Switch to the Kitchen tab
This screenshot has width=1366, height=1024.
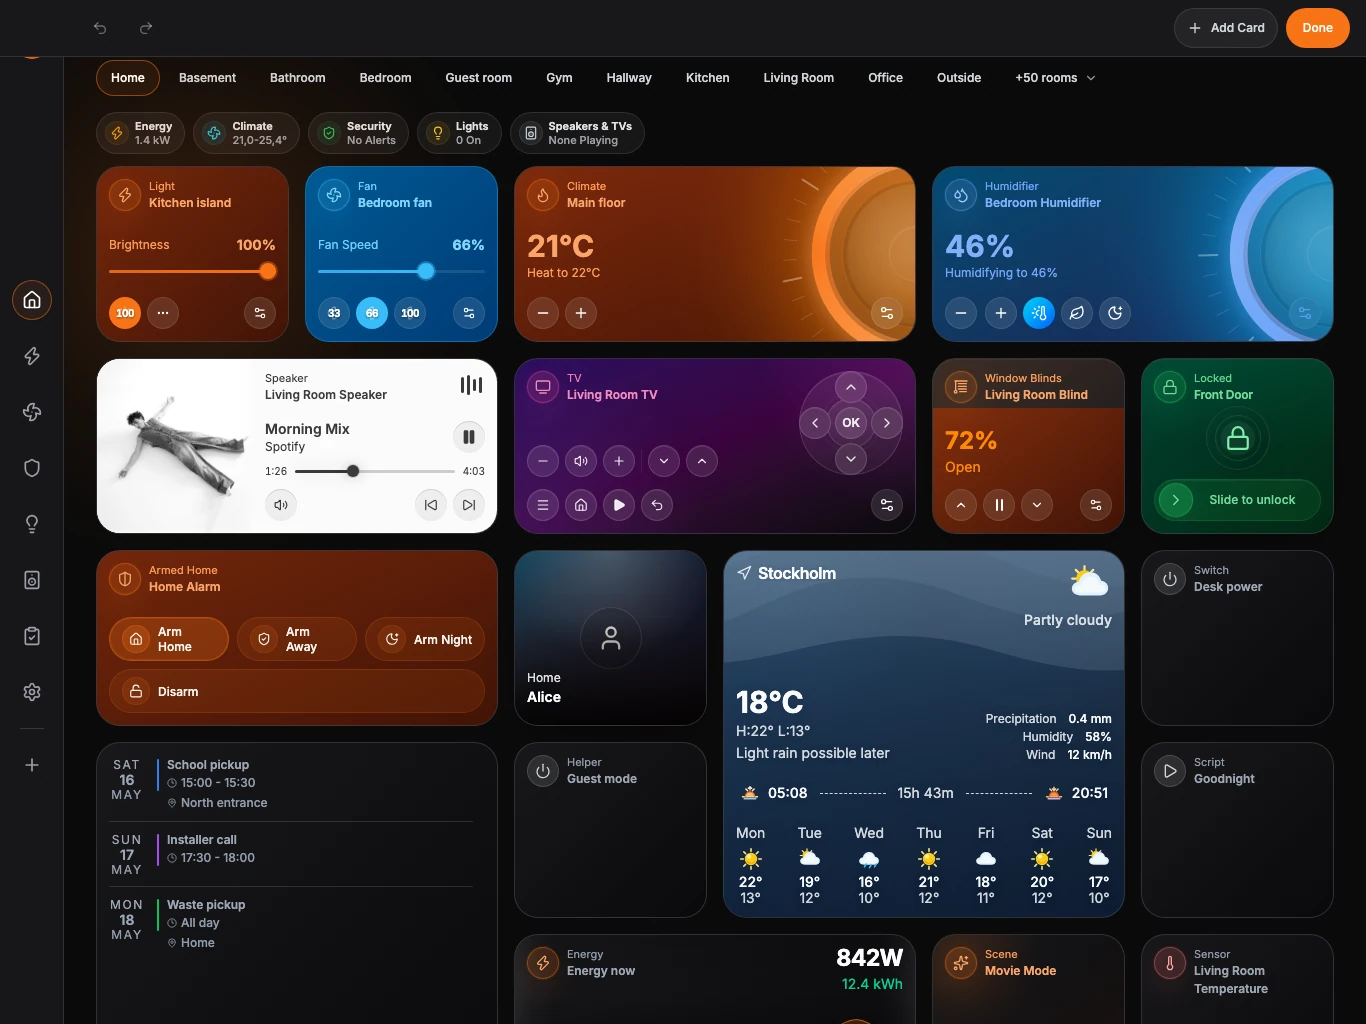(708, 78)
